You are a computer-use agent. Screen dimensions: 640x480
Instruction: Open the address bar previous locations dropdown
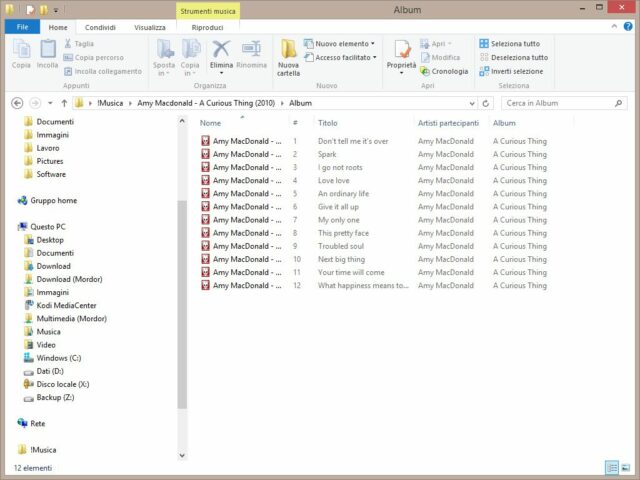(471, 103)
